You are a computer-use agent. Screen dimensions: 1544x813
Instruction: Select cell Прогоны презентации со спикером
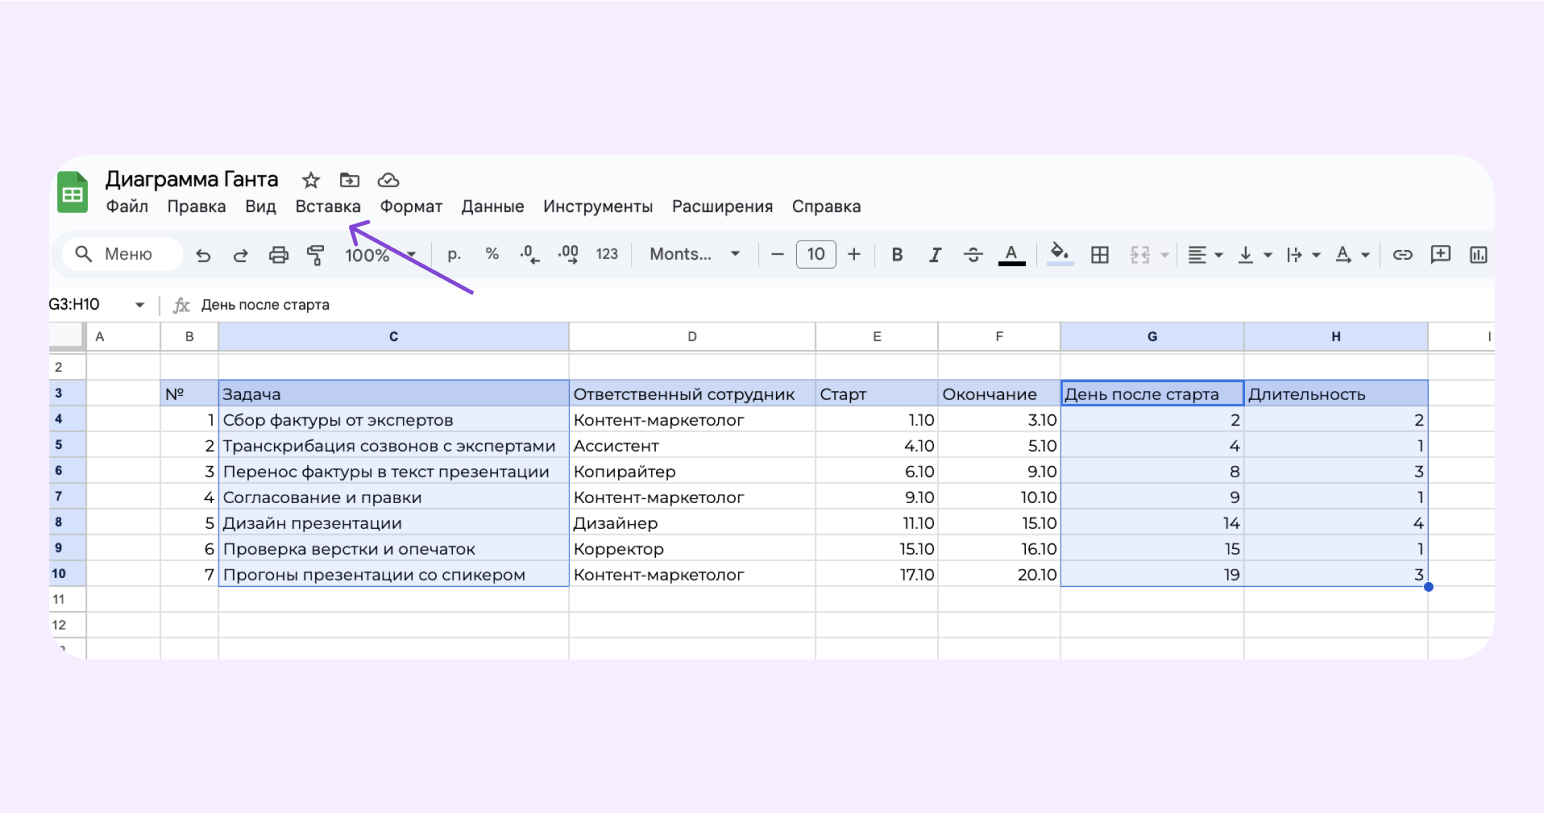click(393, 575)
